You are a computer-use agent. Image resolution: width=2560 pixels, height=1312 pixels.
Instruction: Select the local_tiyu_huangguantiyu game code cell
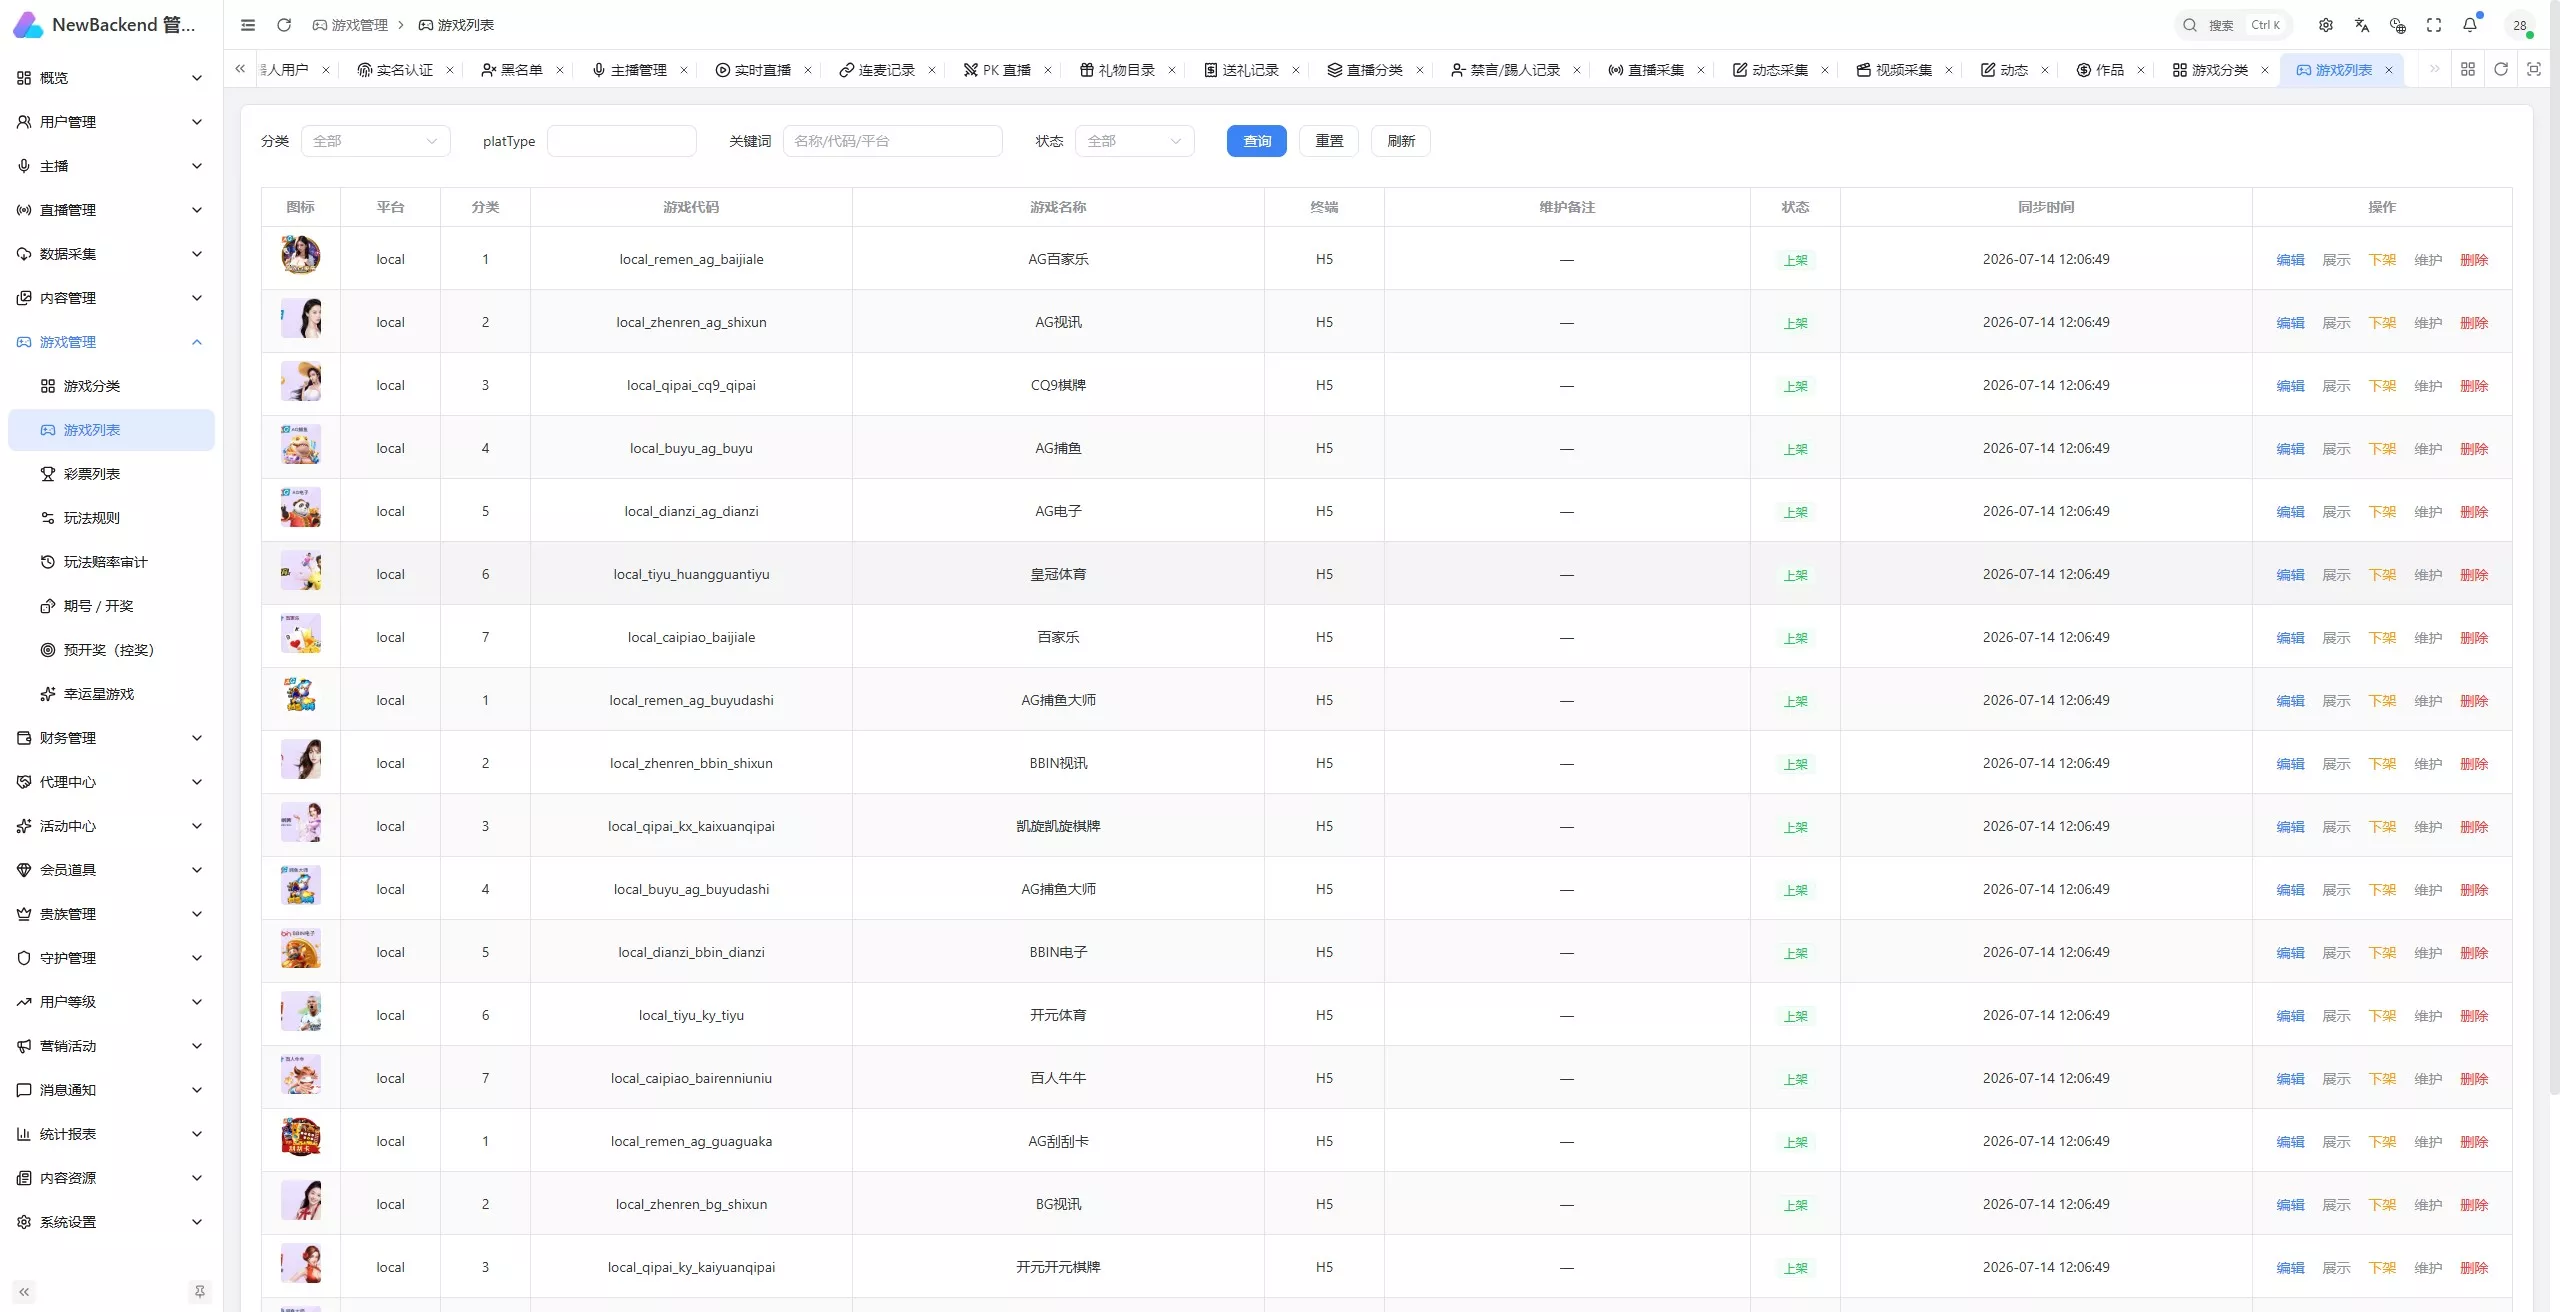(691, 574)
